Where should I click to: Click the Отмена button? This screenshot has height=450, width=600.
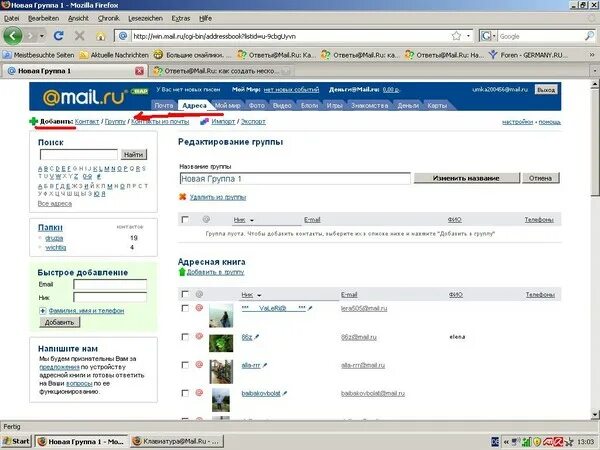click(x=540, y=178)
